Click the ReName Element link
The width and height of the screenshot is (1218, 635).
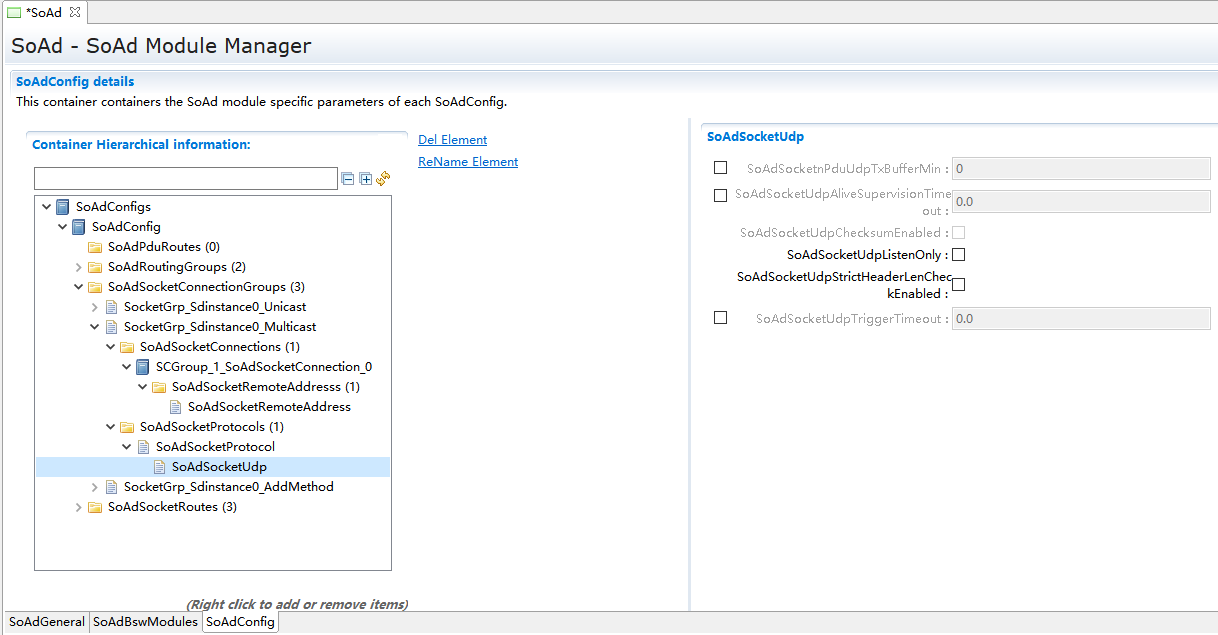pyautogui.click(x=468, y=162)
